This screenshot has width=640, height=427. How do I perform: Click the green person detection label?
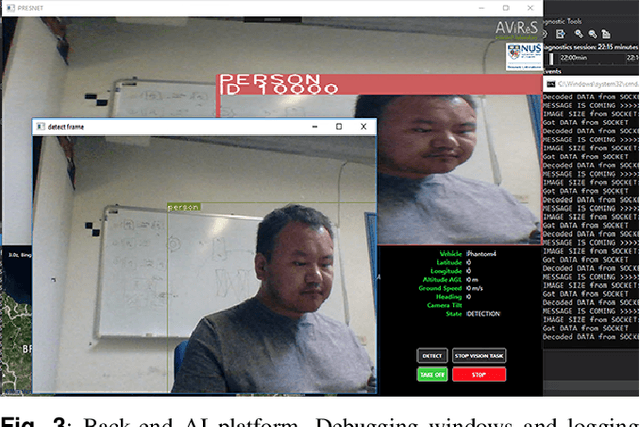coord(183,207)
